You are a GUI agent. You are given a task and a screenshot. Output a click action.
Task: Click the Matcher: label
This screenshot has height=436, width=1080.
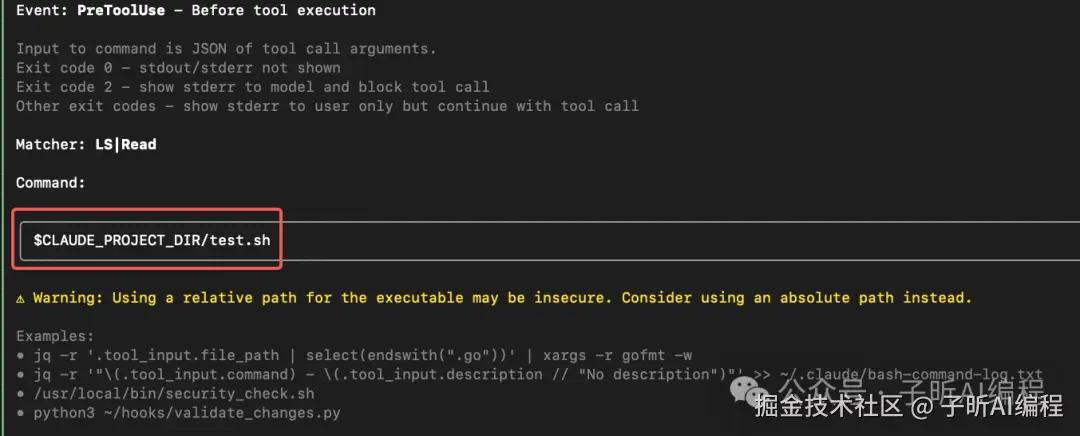click(x=47, y=144)
